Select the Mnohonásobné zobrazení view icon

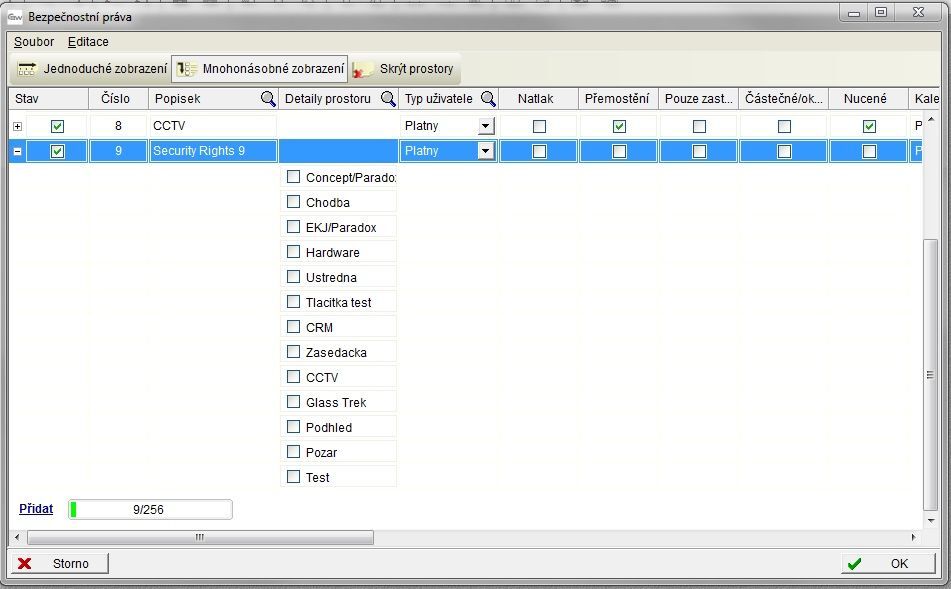pos(186,69)
